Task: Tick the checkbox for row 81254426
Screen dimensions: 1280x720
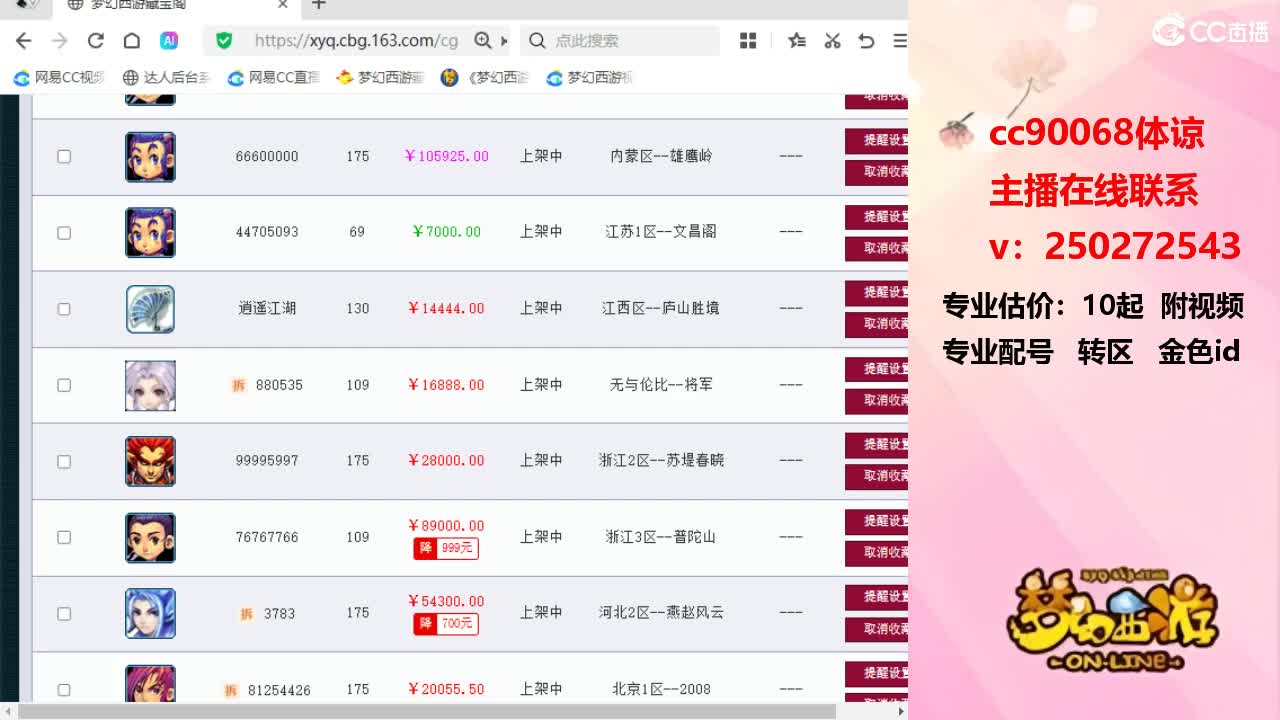Action: pyautogui.click(x=64, y=690)
